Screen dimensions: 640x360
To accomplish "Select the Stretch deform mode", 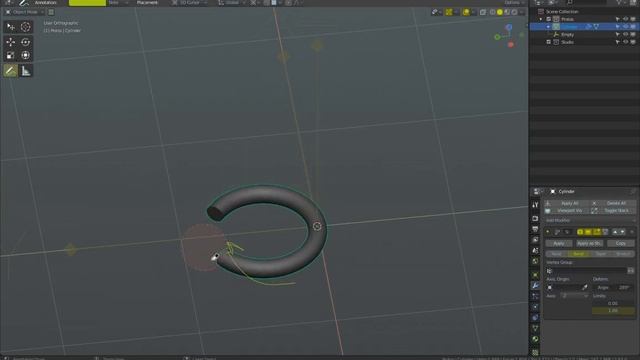I will (x=624, y=254).
